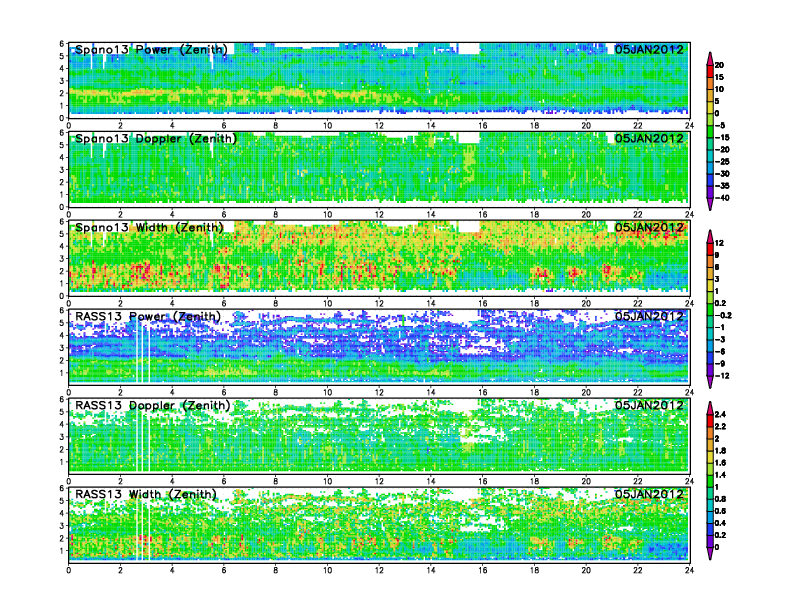
Task: Click the '-25' label on the top colorbar
Action: [722, 162]
